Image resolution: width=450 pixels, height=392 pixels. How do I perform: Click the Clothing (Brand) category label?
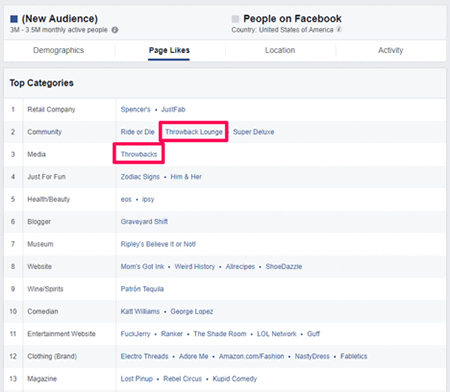(52, 356)
